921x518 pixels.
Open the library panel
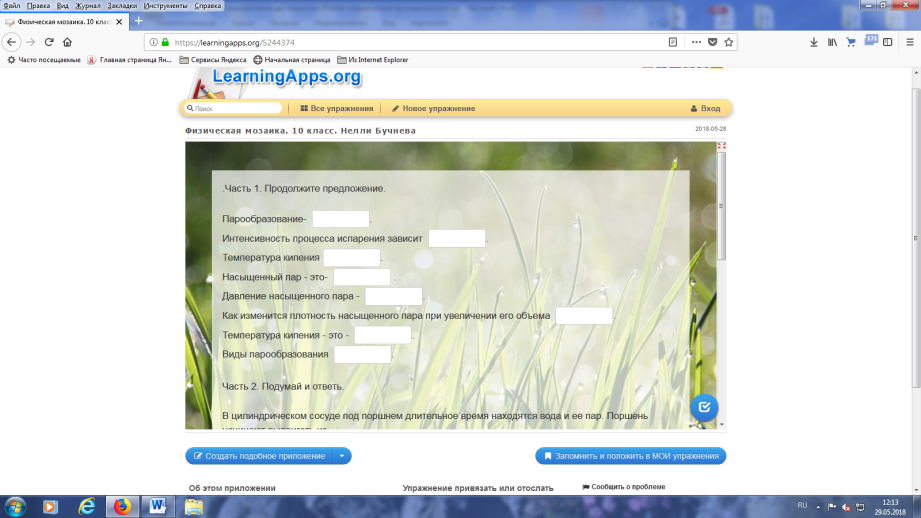tap(832, 42)
